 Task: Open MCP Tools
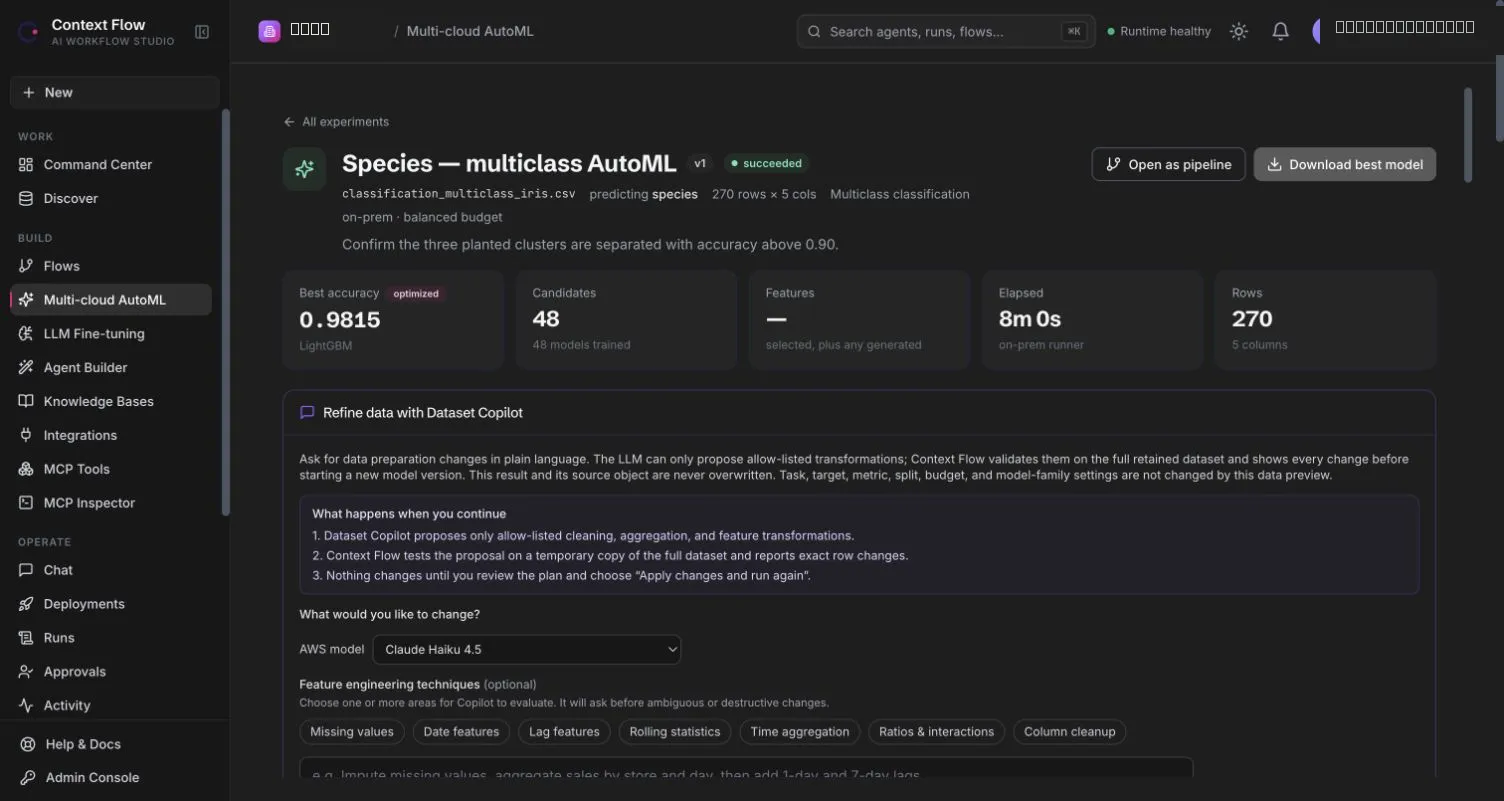coord(111,469)
